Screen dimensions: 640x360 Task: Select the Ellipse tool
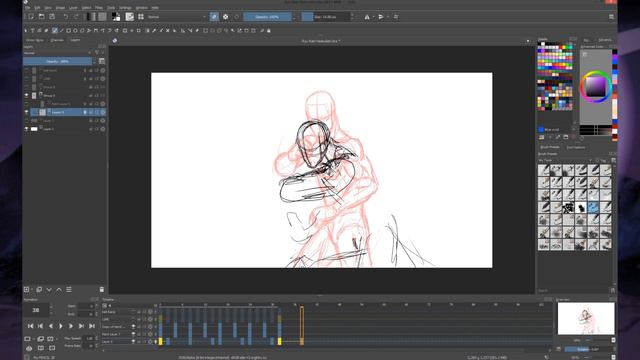pos(76,31)
